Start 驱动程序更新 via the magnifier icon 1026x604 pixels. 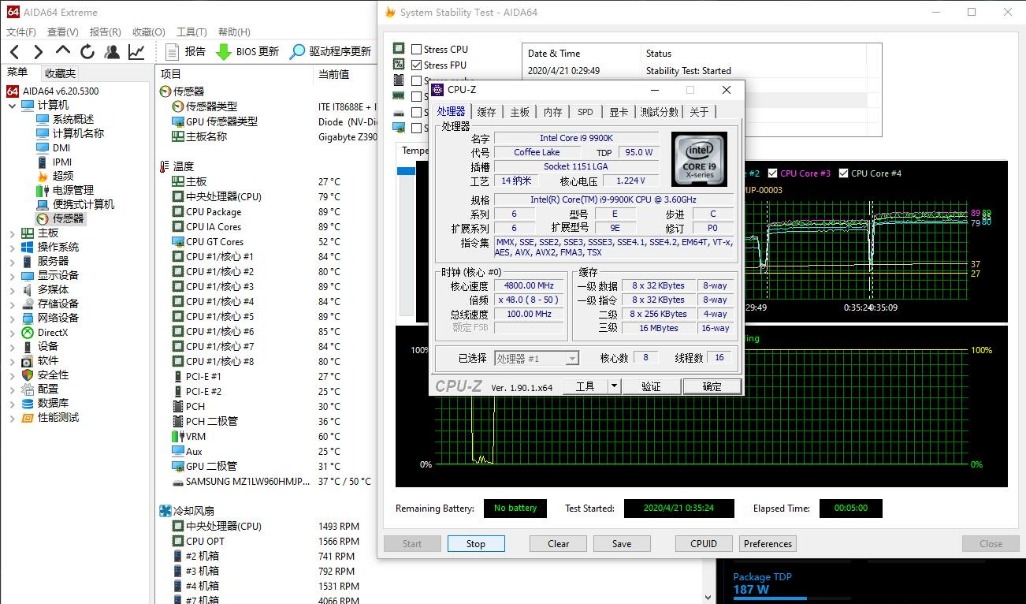tap(297, 52)
